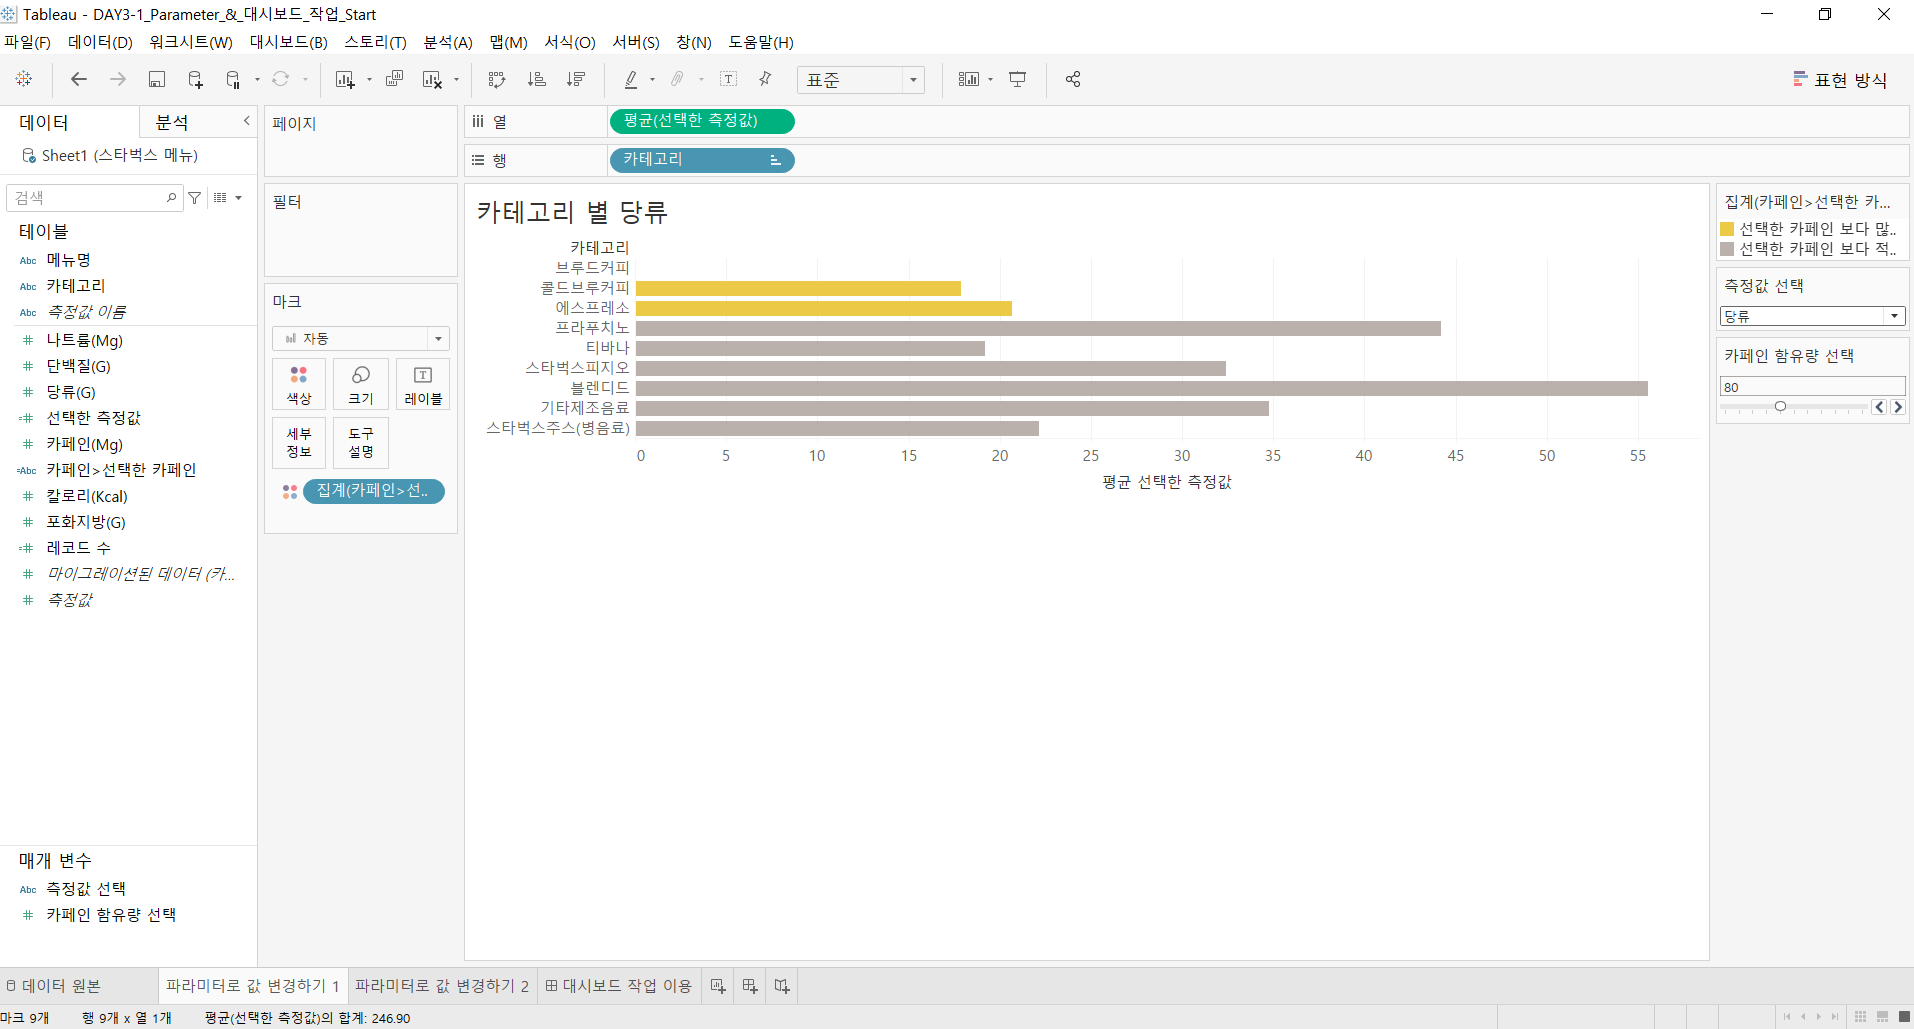Add a new data source
This screenshot has height=1029, width=1914.
(x=195, y=79)
